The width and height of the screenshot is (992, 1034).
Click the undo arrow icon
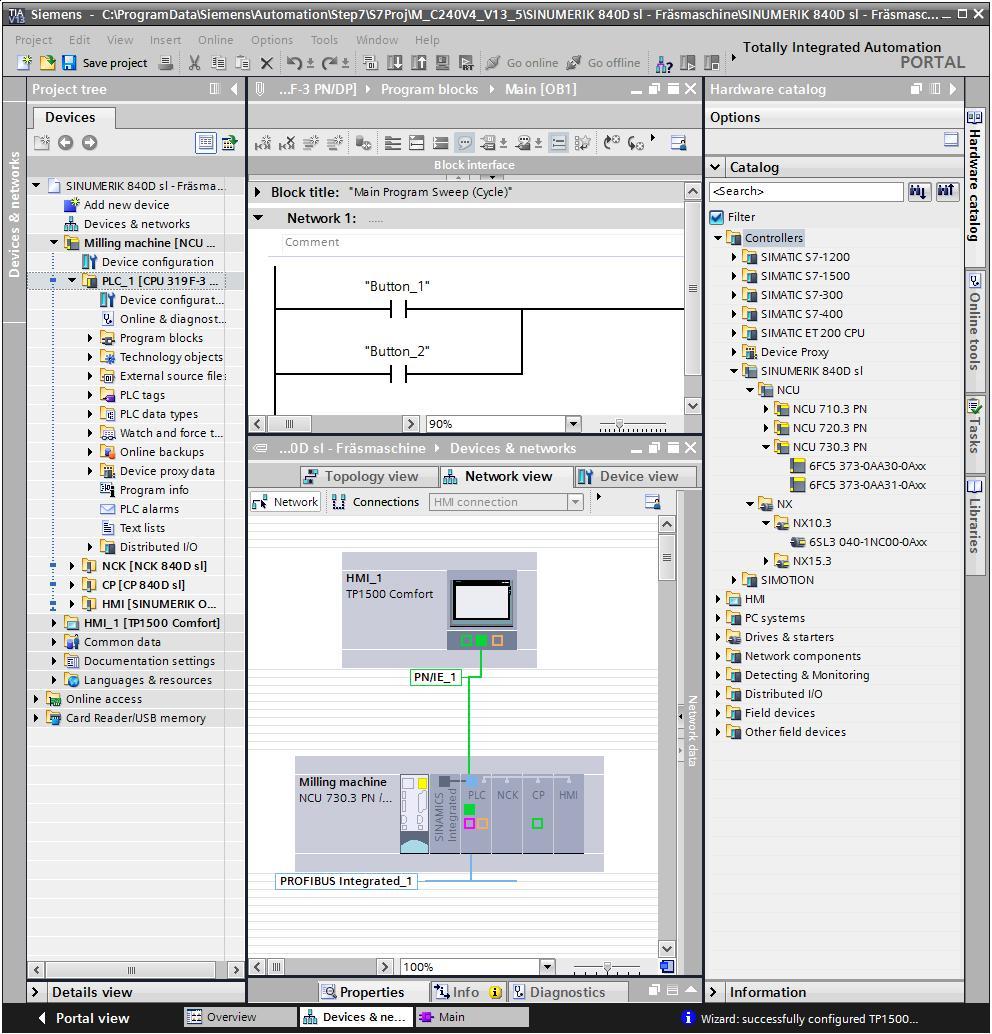pyautogui.click(x=294, y=63)
